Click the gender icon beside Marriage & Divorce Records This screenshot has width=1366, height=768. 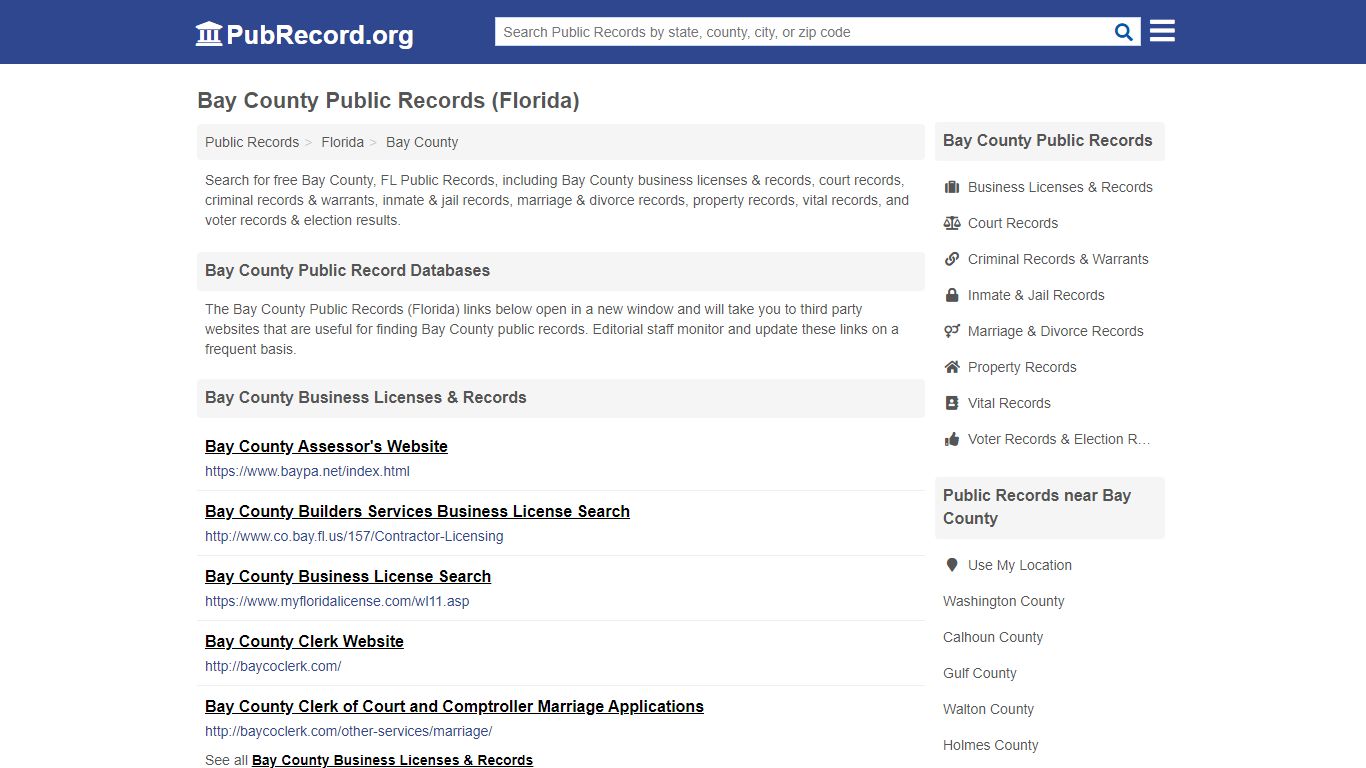point(952,331)
